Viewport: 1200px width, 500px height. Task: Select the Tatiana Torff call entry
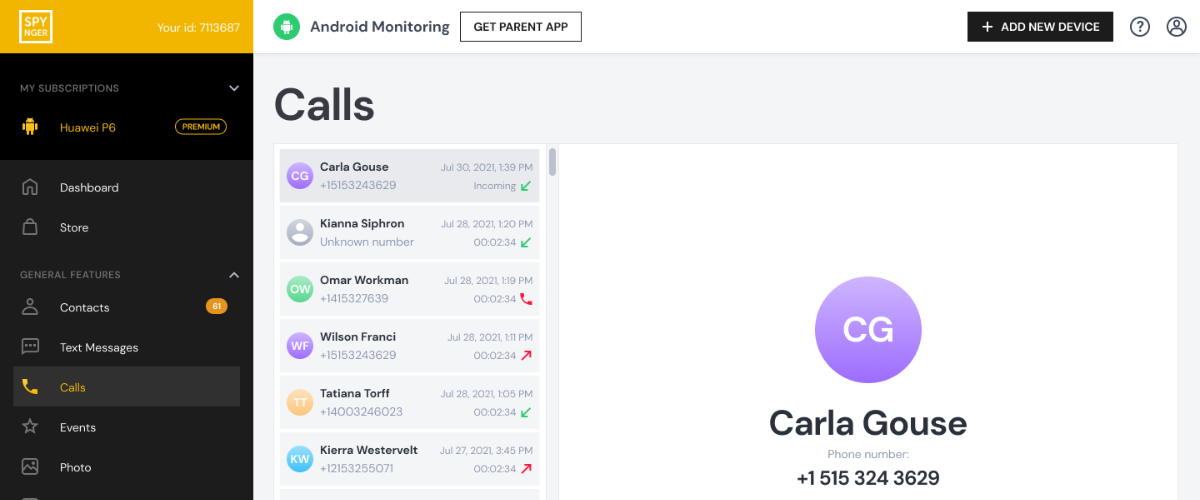409,403
